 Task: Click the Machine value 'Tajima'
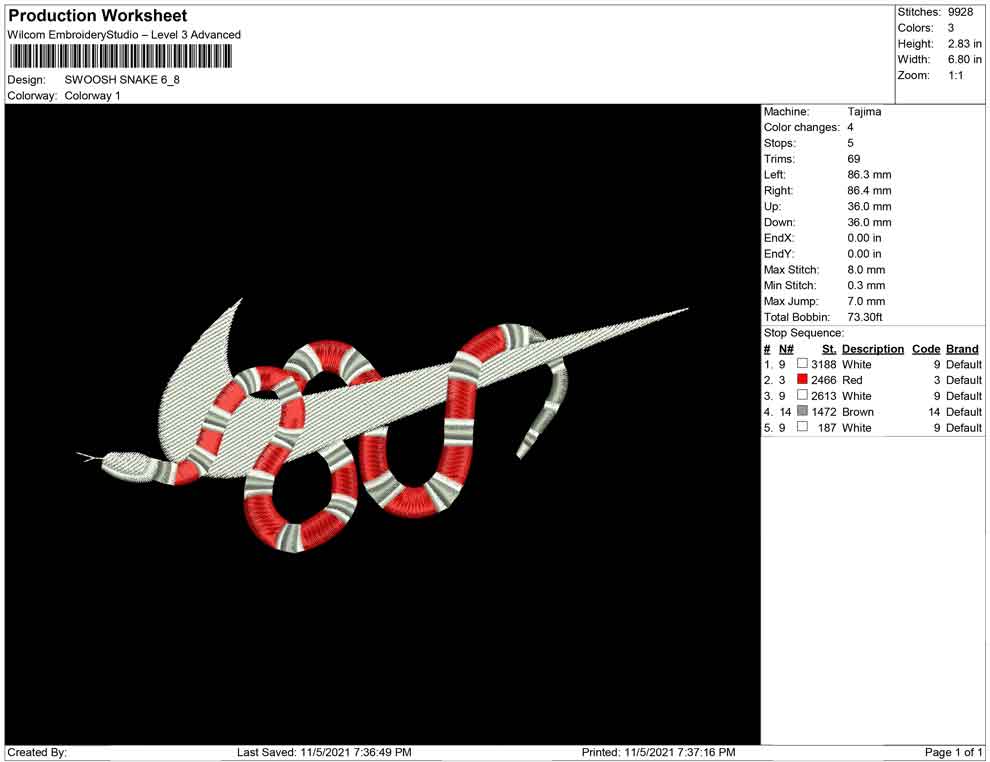pos(864,112)
